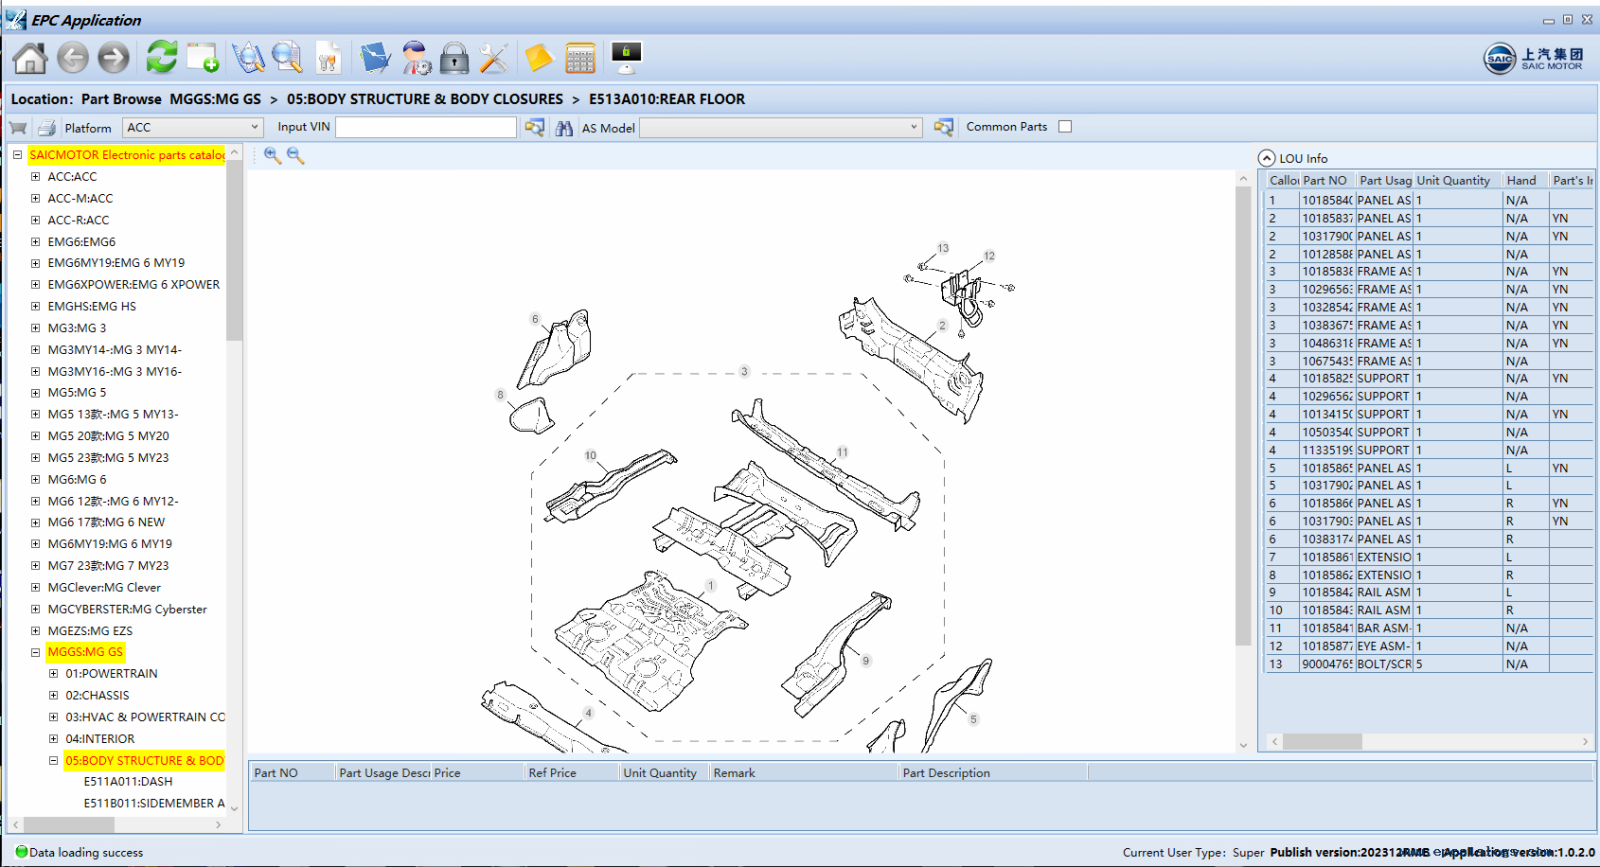Image resolution: width=1600 pixels, height=867 pixels.
Task: Click the wrench and screwdriver tools icon
Action: point(494,59)
